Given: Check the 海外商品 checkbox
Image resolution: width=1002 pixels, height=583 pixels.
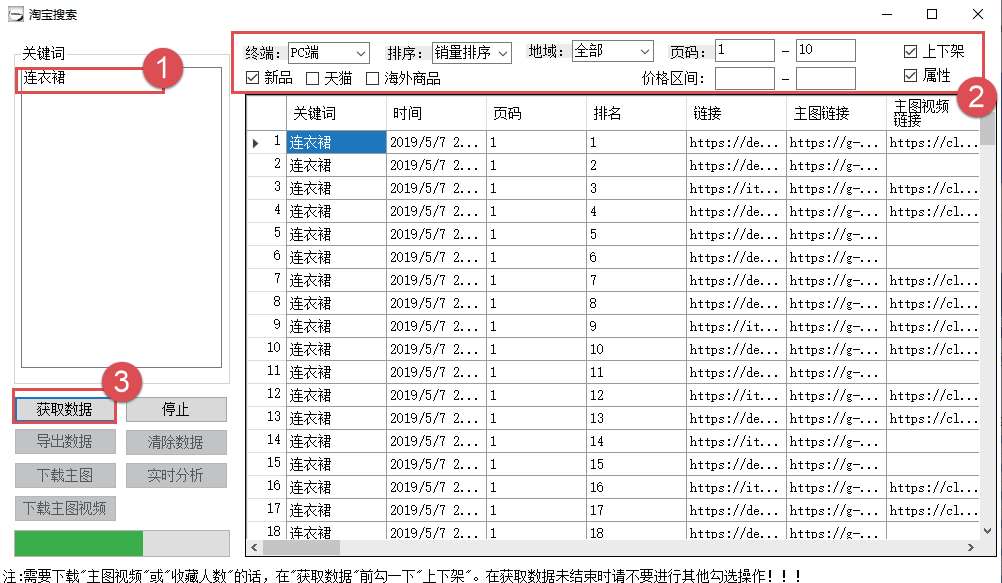Looking at the screenshot, I should (x=373, y=79).
